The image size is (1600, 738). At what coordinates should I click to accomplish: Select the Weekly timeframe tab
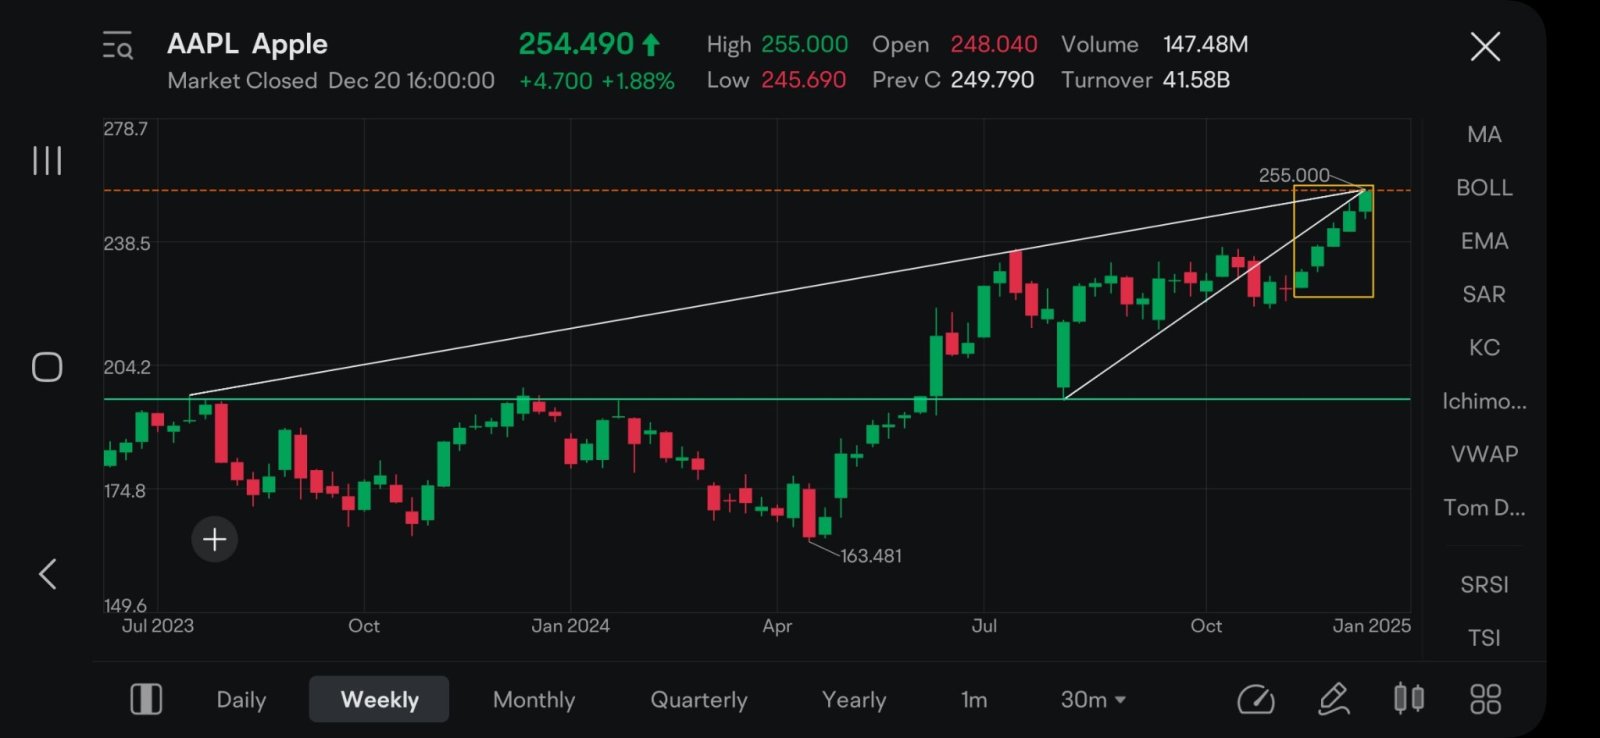point(379,699)
